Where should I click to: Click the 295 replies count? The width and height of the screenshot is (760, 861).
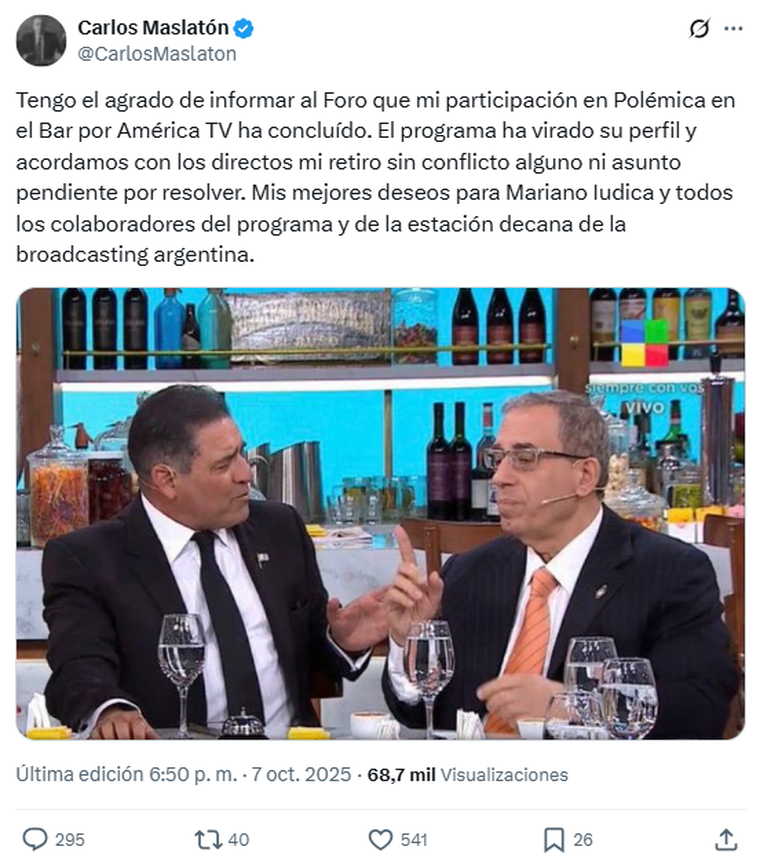coord(70,840)
